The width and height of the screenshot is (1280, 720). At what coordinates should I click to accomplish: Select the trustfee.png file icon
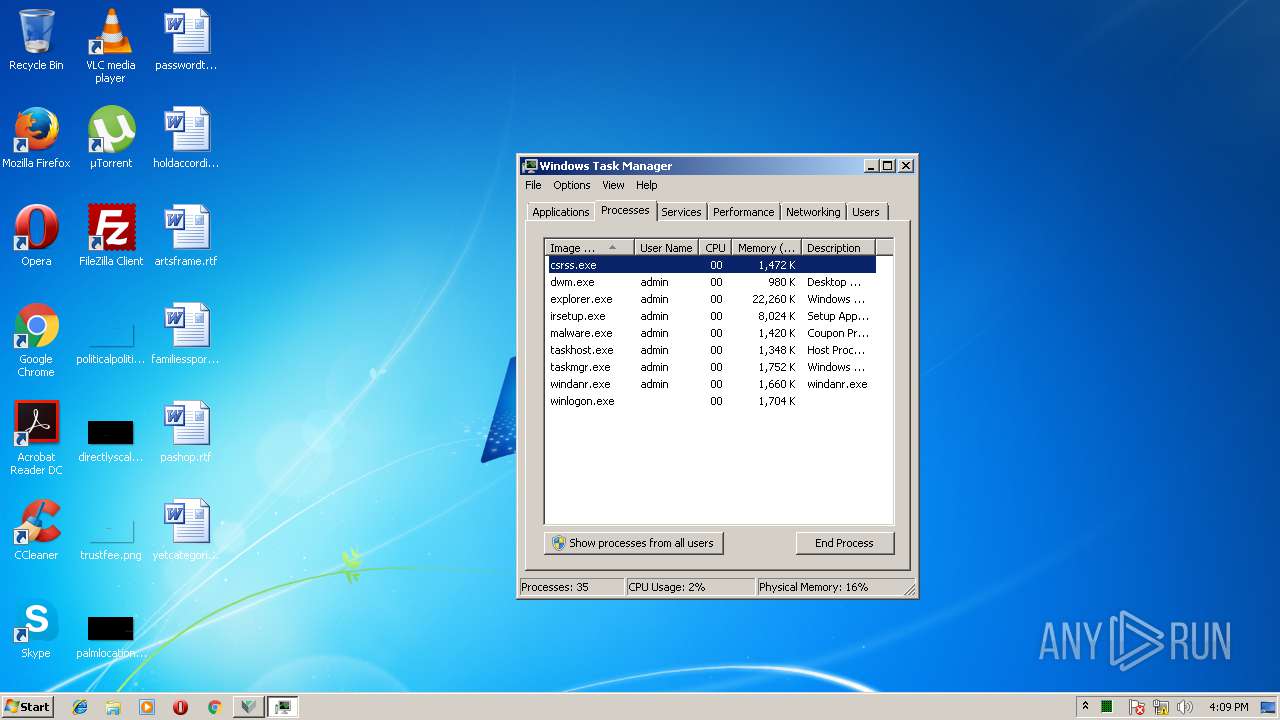coord(110,538)
